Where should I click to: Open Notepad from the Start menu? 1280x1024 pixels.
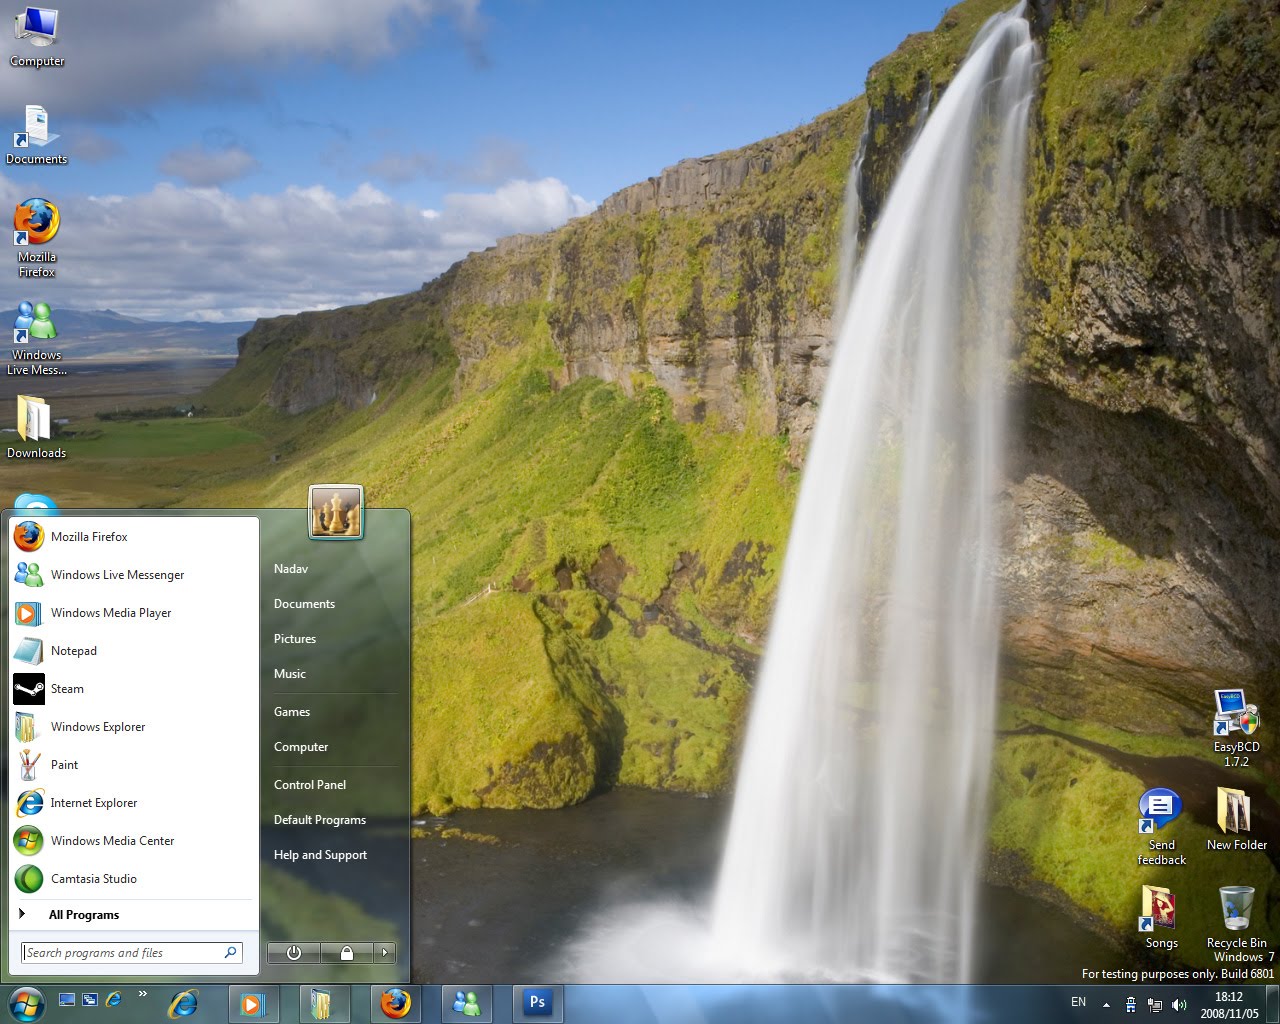(134, 651)
